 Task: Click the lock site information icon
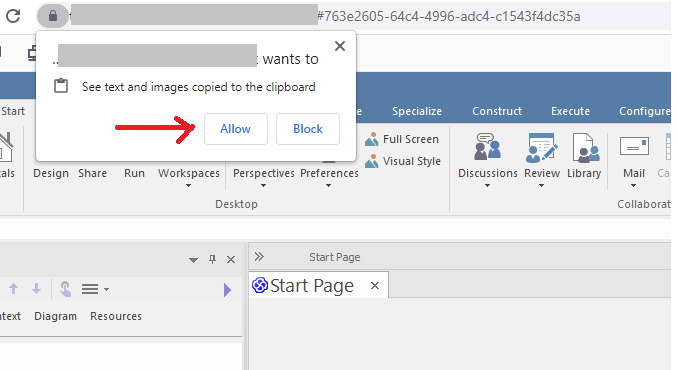53,16
